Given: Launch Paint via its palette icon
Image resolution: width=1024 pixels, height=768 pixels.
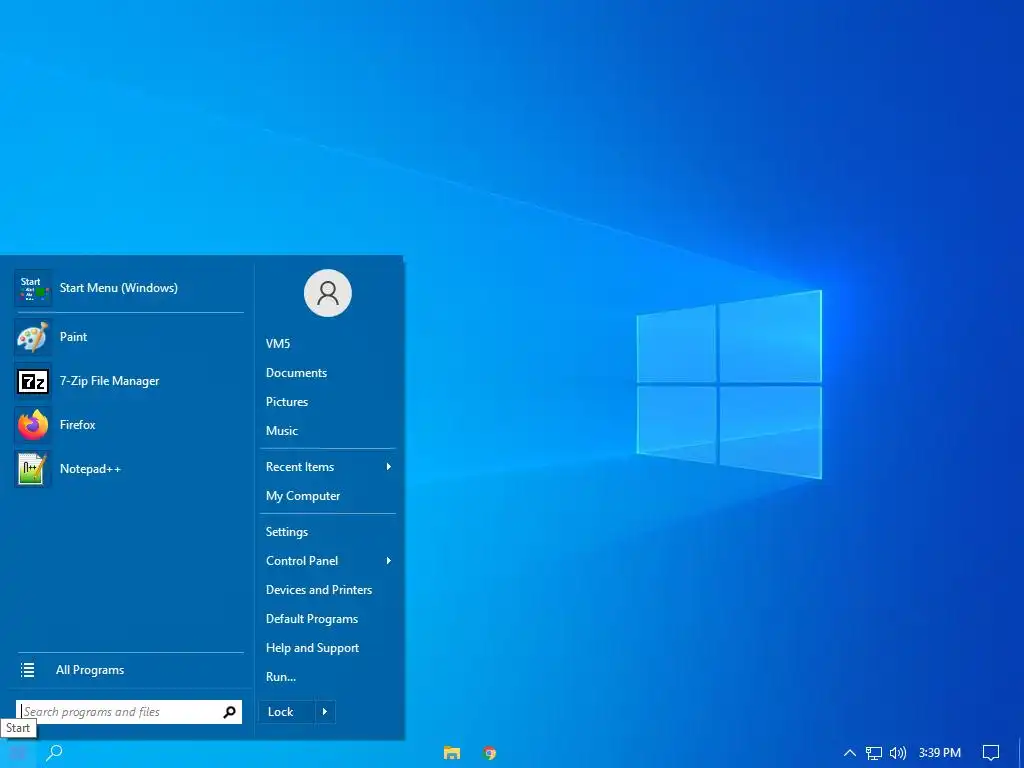Looking at the screenshot, I should (x=33, y=337).
